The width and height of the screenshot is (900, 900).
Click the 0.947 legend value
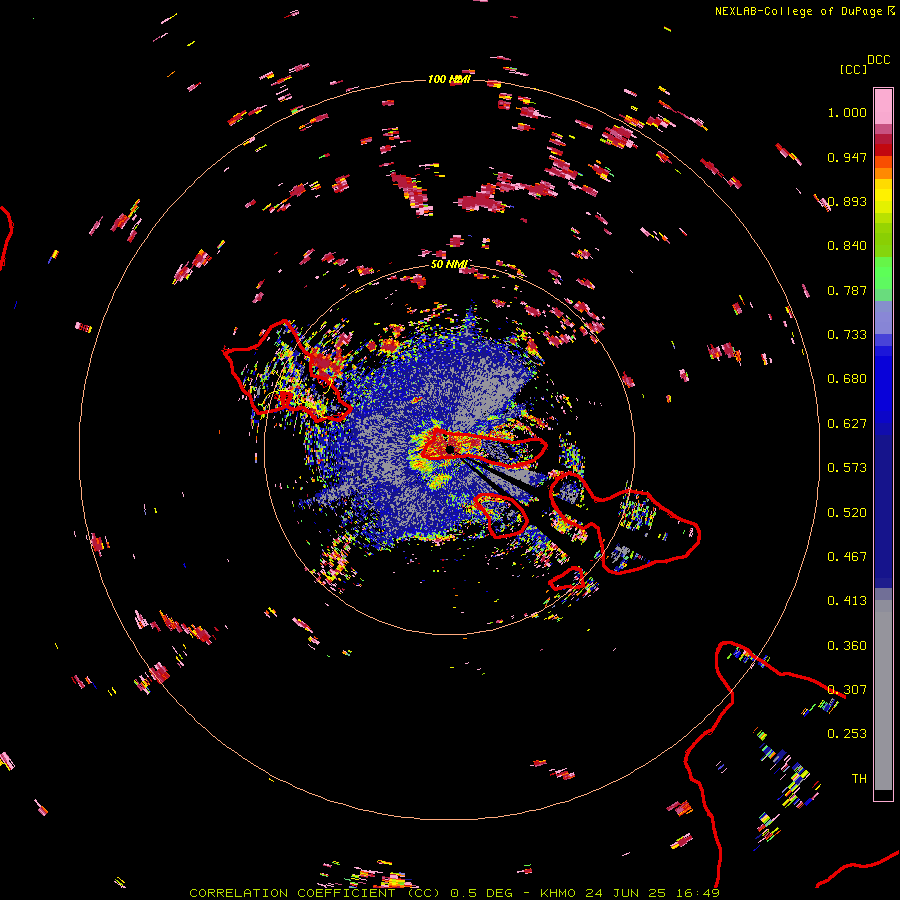tap(847, 157)
